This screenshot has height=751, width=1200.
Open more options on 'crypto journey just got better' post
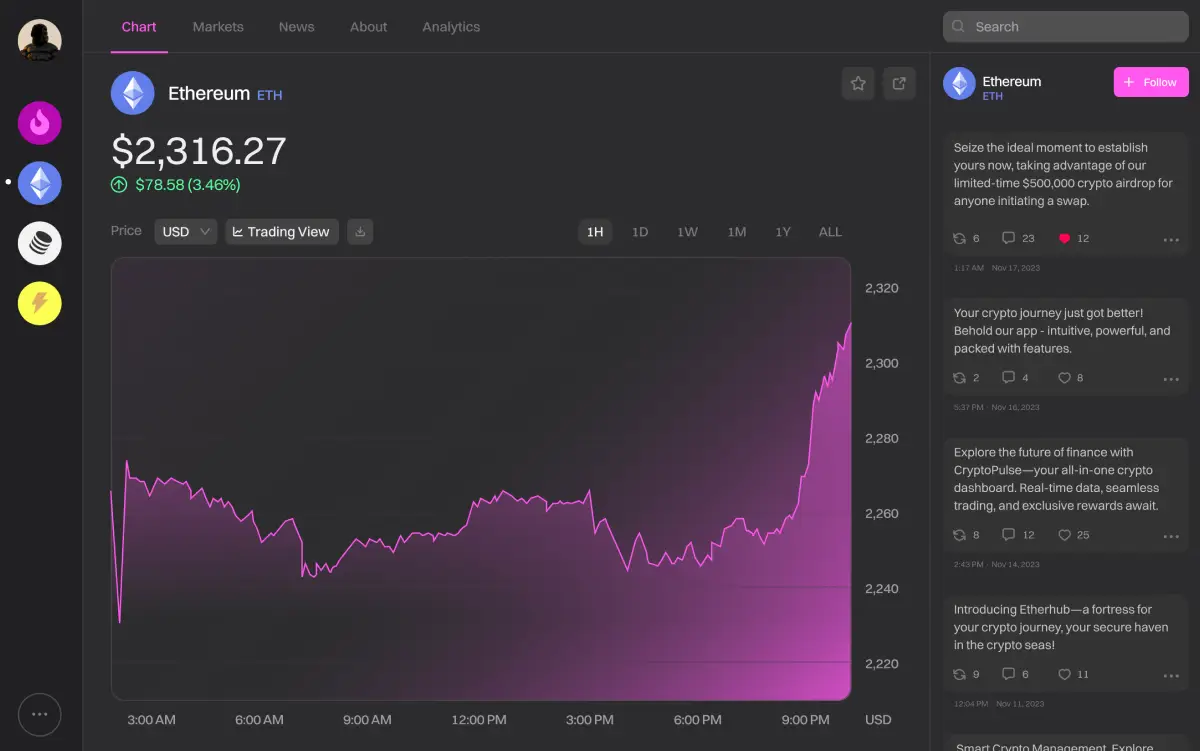(1171, 379)
